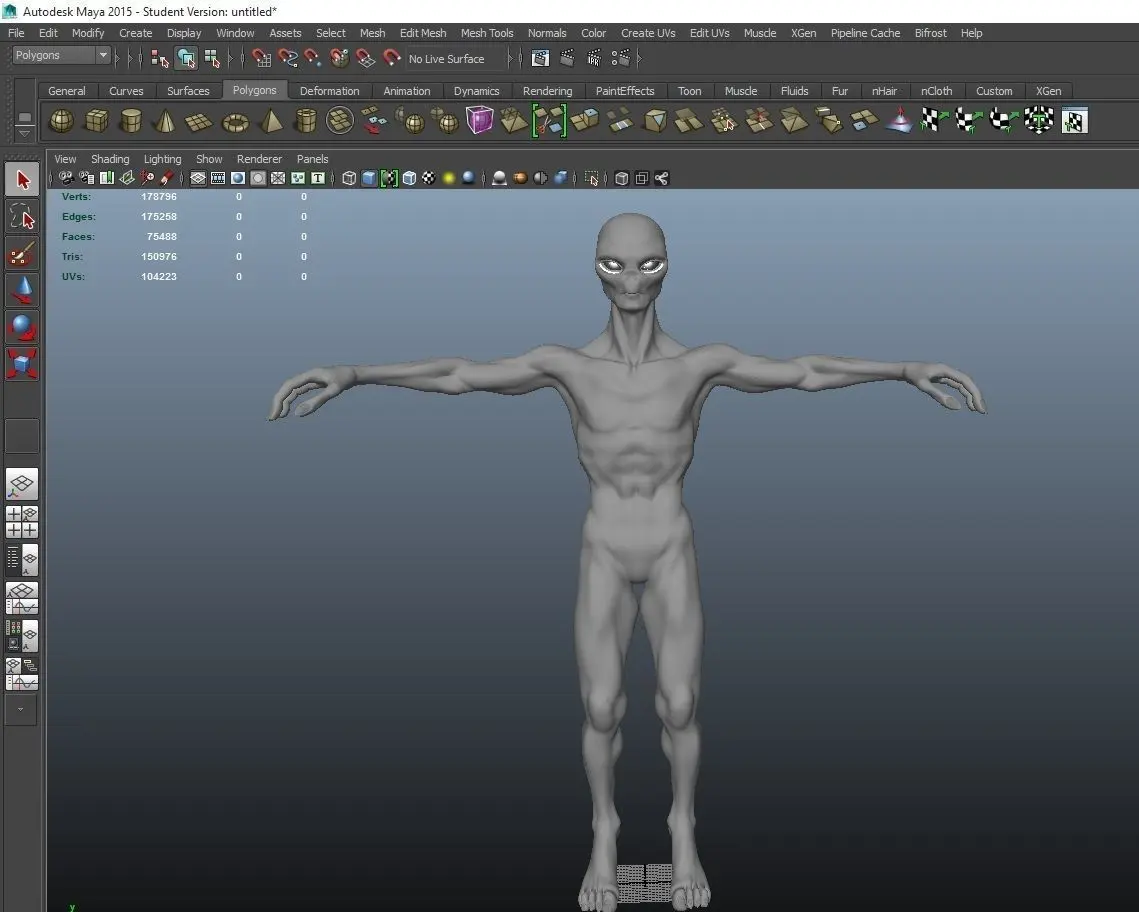
Task: Toggle smooth shade all in viewport
Action: coord(369,179)
